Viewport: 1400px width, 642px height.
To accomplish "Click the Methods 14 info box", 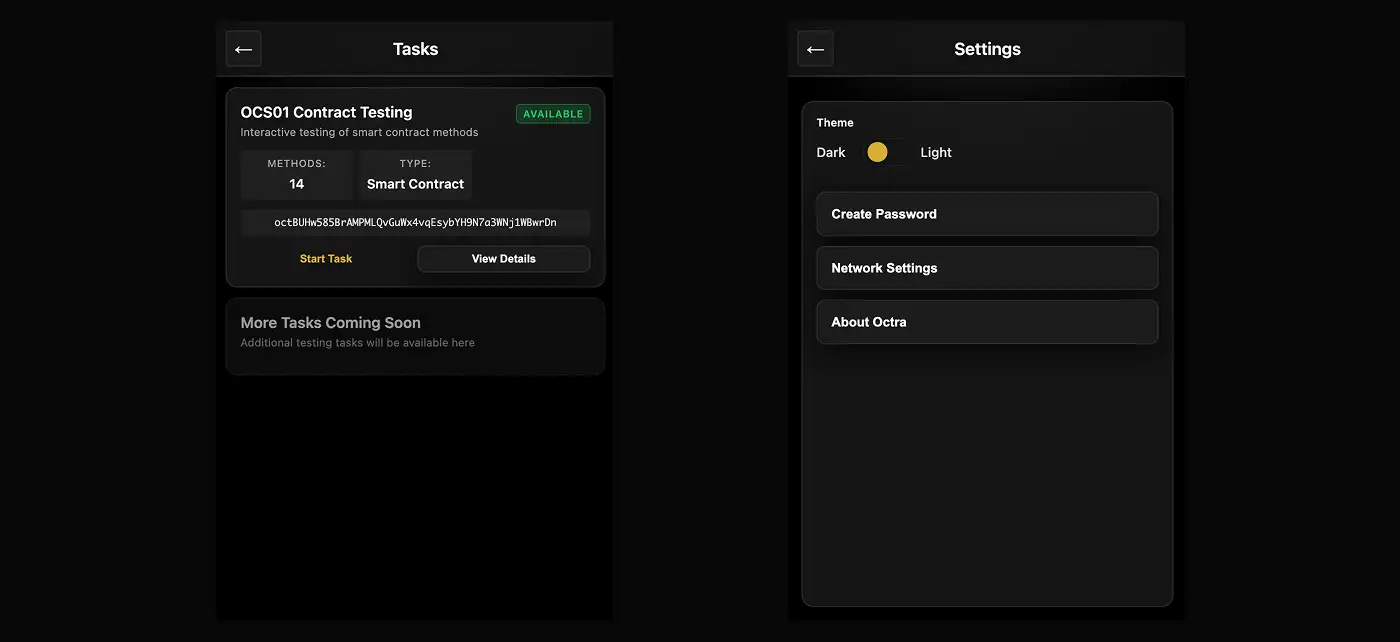I will [296, 175].
